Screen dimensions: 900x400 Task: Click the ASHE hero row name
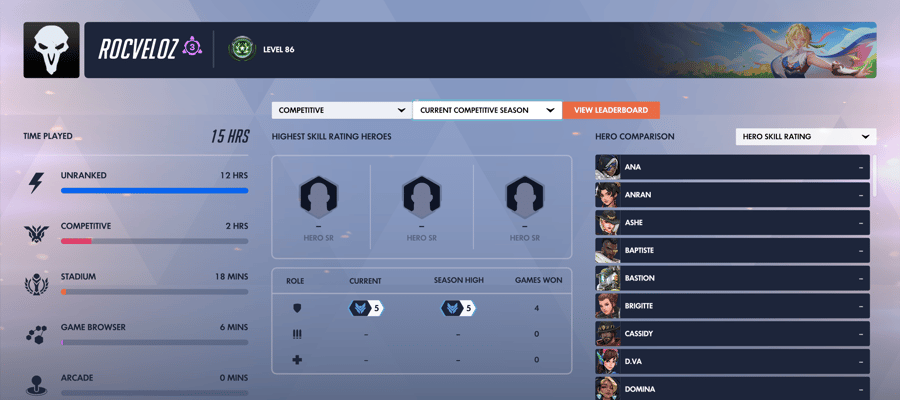[x=634, y=223]
